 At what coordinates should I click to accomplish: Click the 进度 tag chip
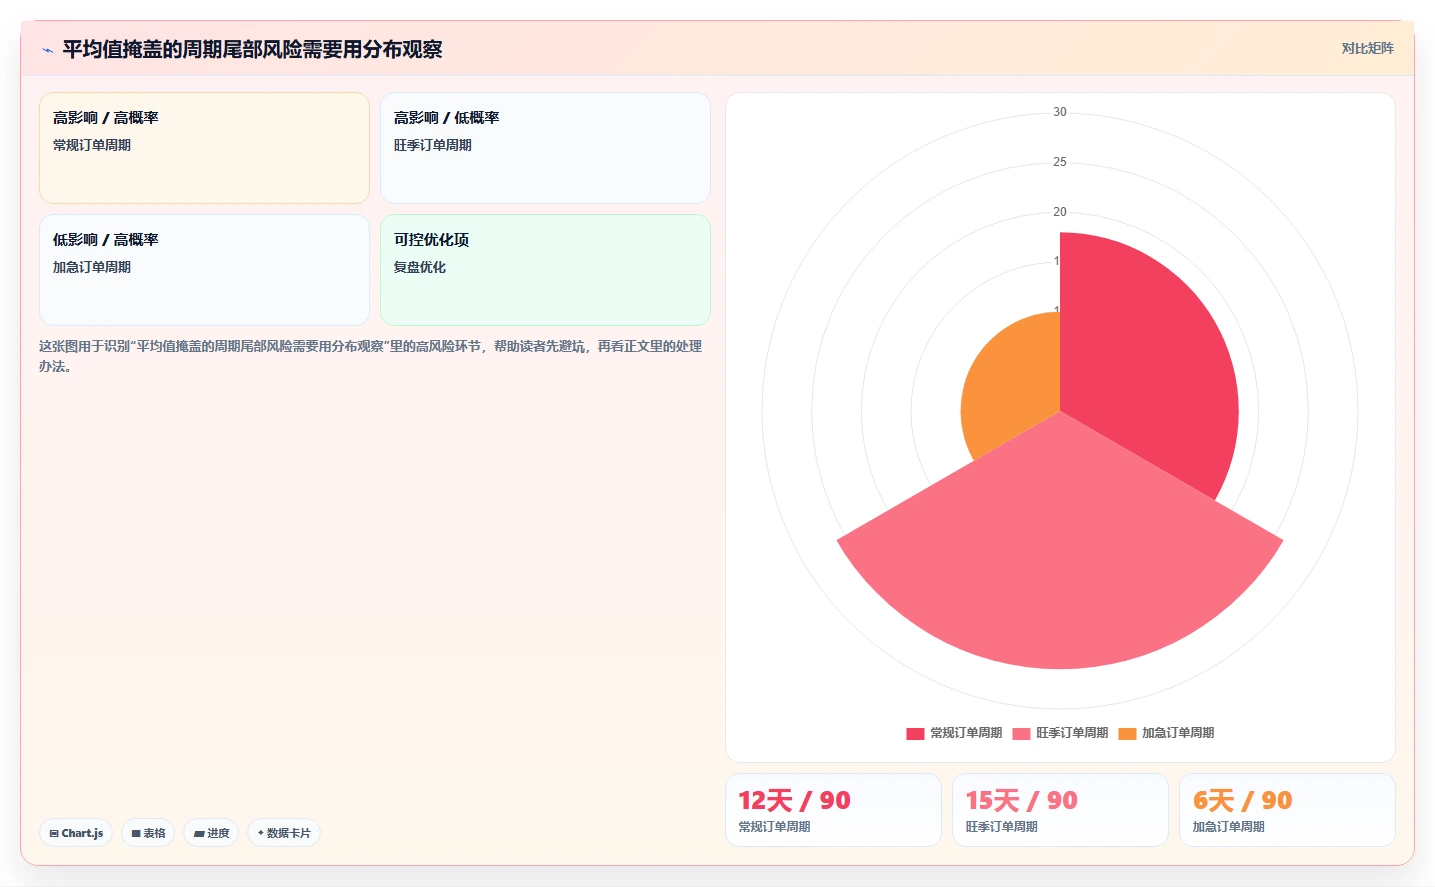click(x=211, y=833)
